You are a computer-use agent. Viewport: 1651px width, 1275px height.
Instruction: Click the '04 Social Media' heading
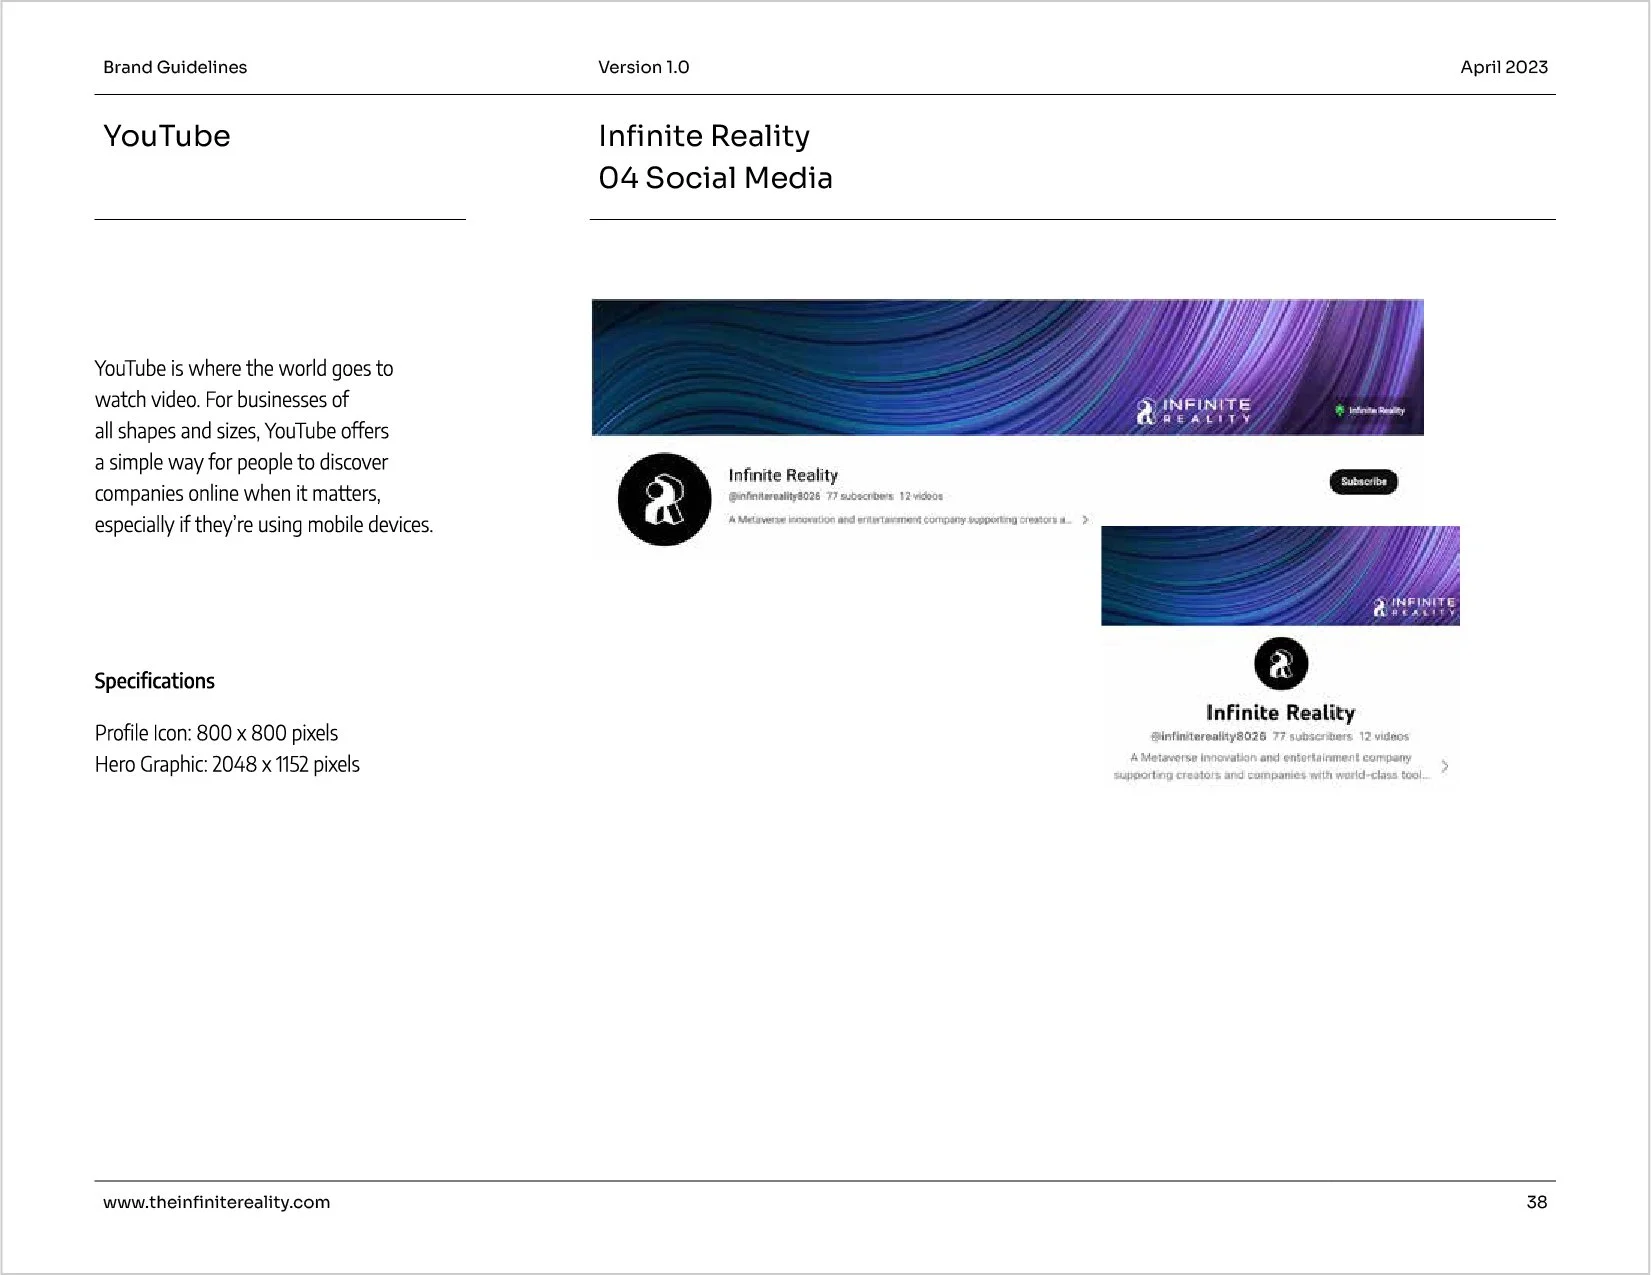(715, 178)
